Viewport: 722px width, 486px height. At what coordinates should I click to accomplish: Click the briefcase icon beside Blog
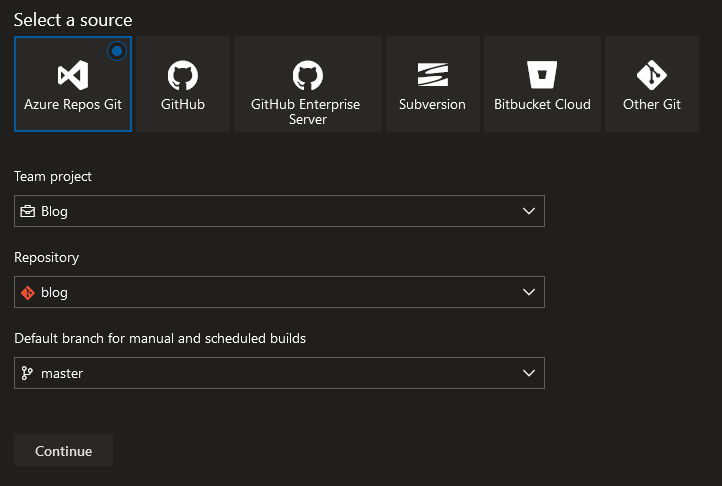pos(28,211)
